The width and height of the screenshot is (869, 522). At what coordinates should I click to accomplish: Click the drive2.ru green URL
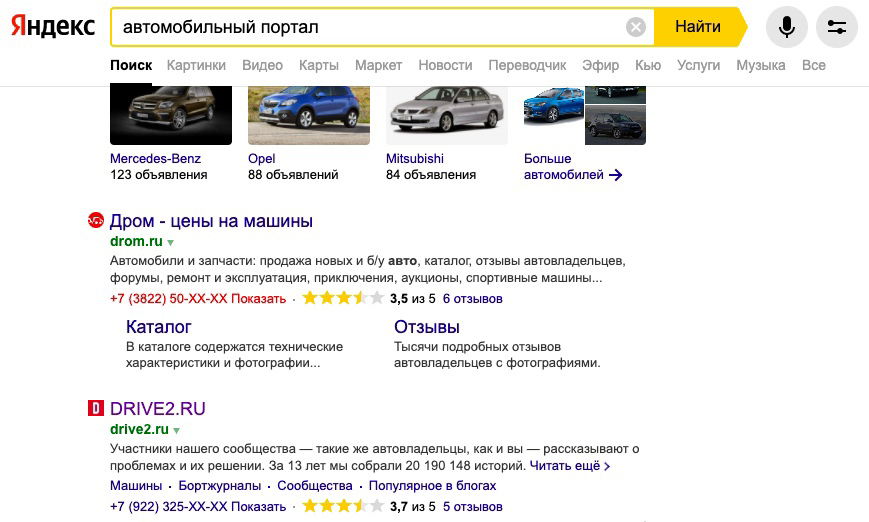(139, 429)
